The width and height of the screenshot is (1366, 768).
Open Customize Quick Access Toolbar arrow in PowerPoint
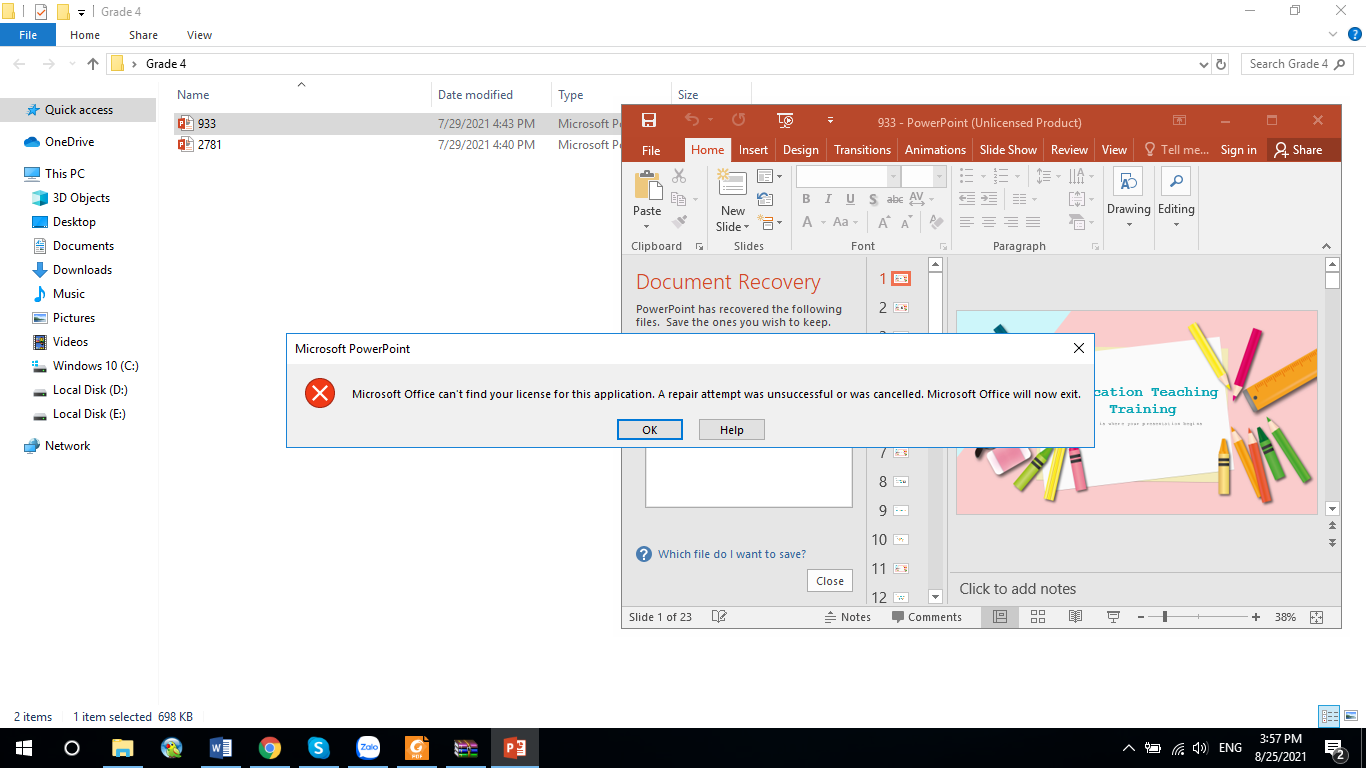pos(831,121)
